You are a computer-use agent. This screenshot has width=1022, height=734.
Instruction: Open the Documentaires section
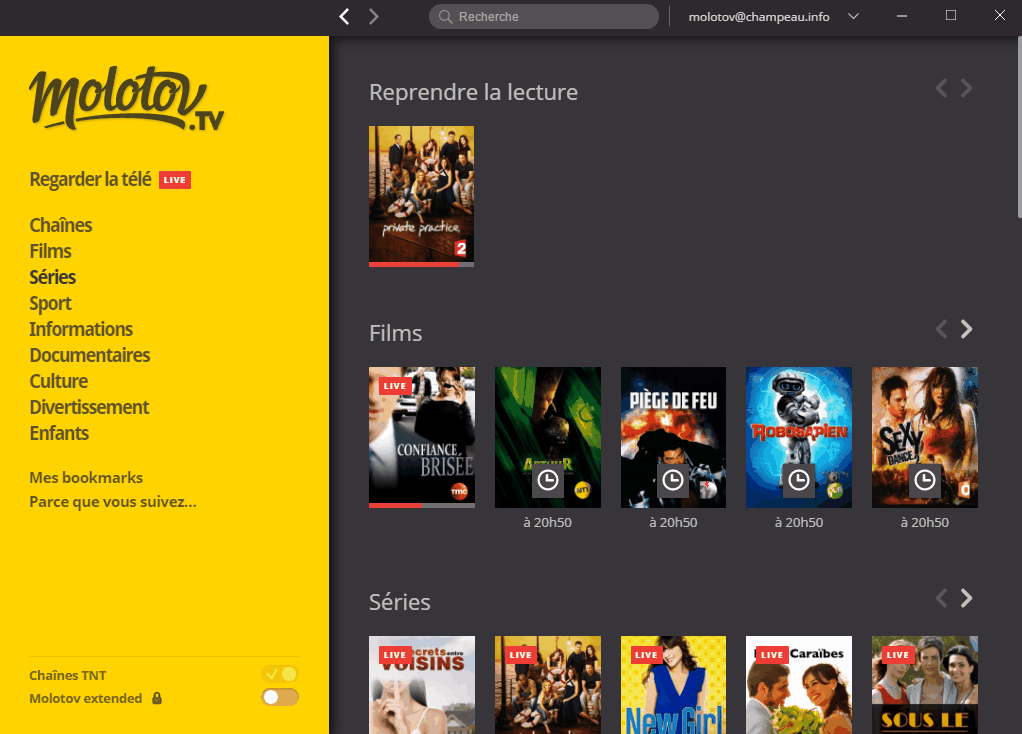90,355
